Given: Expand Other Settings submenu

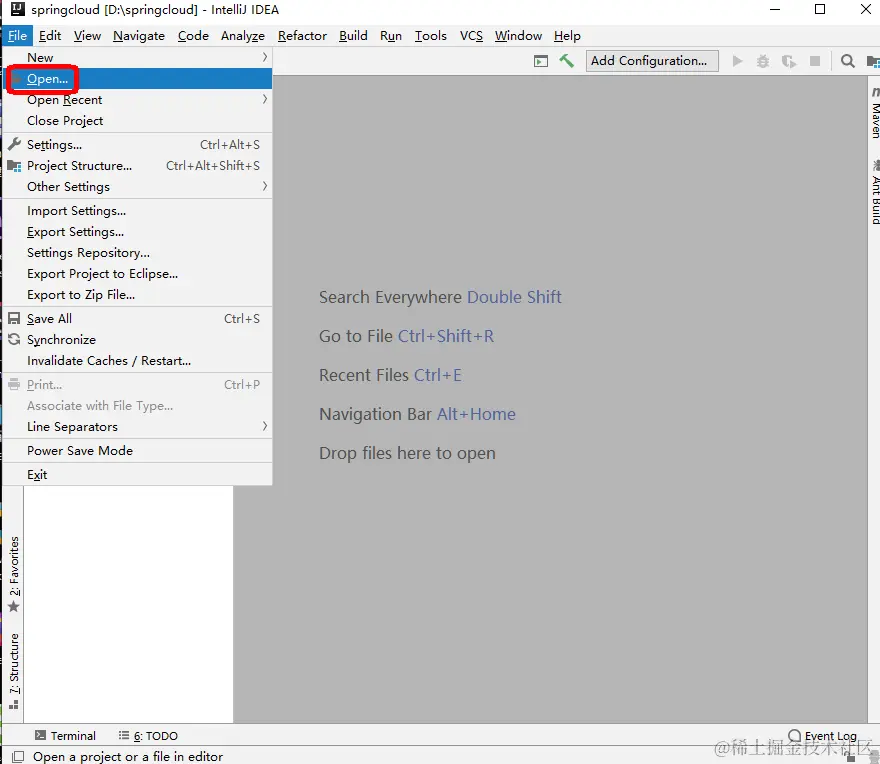Looking at the screenshot, I should (138, 186).
